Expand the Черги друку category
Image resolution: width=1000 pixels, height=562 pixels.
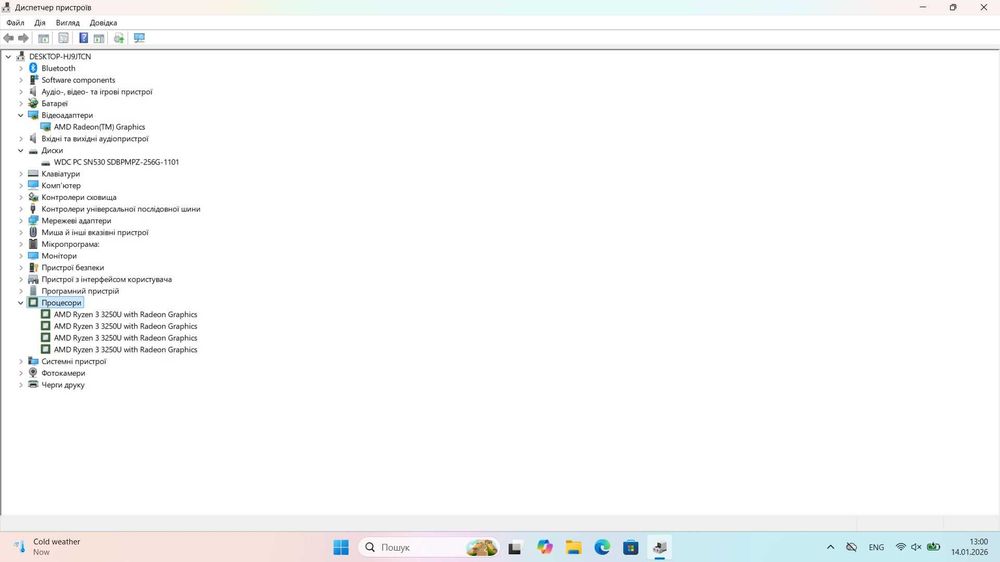tap(20, 385)
